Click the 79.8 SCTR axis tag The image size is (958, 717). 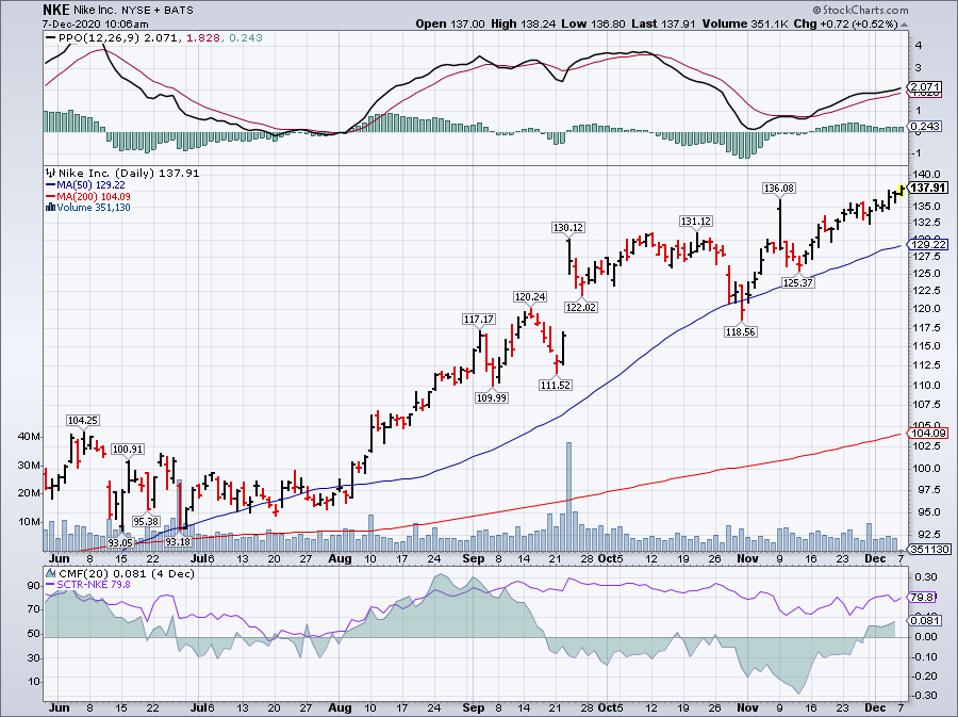point(923,597)
